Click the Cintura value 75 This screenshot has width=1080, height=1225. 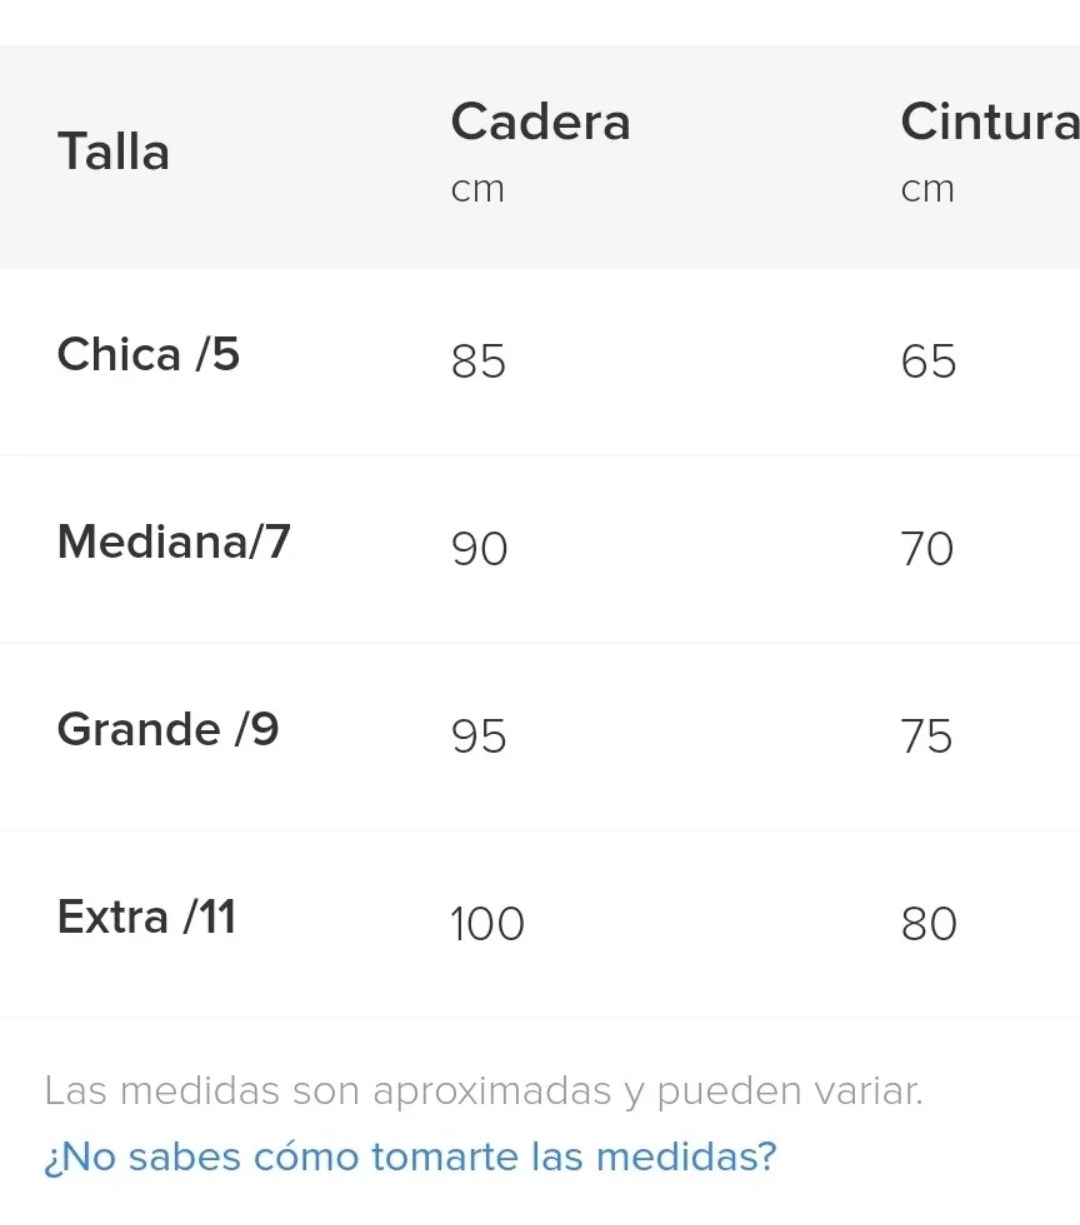click(x=927, y=737)
